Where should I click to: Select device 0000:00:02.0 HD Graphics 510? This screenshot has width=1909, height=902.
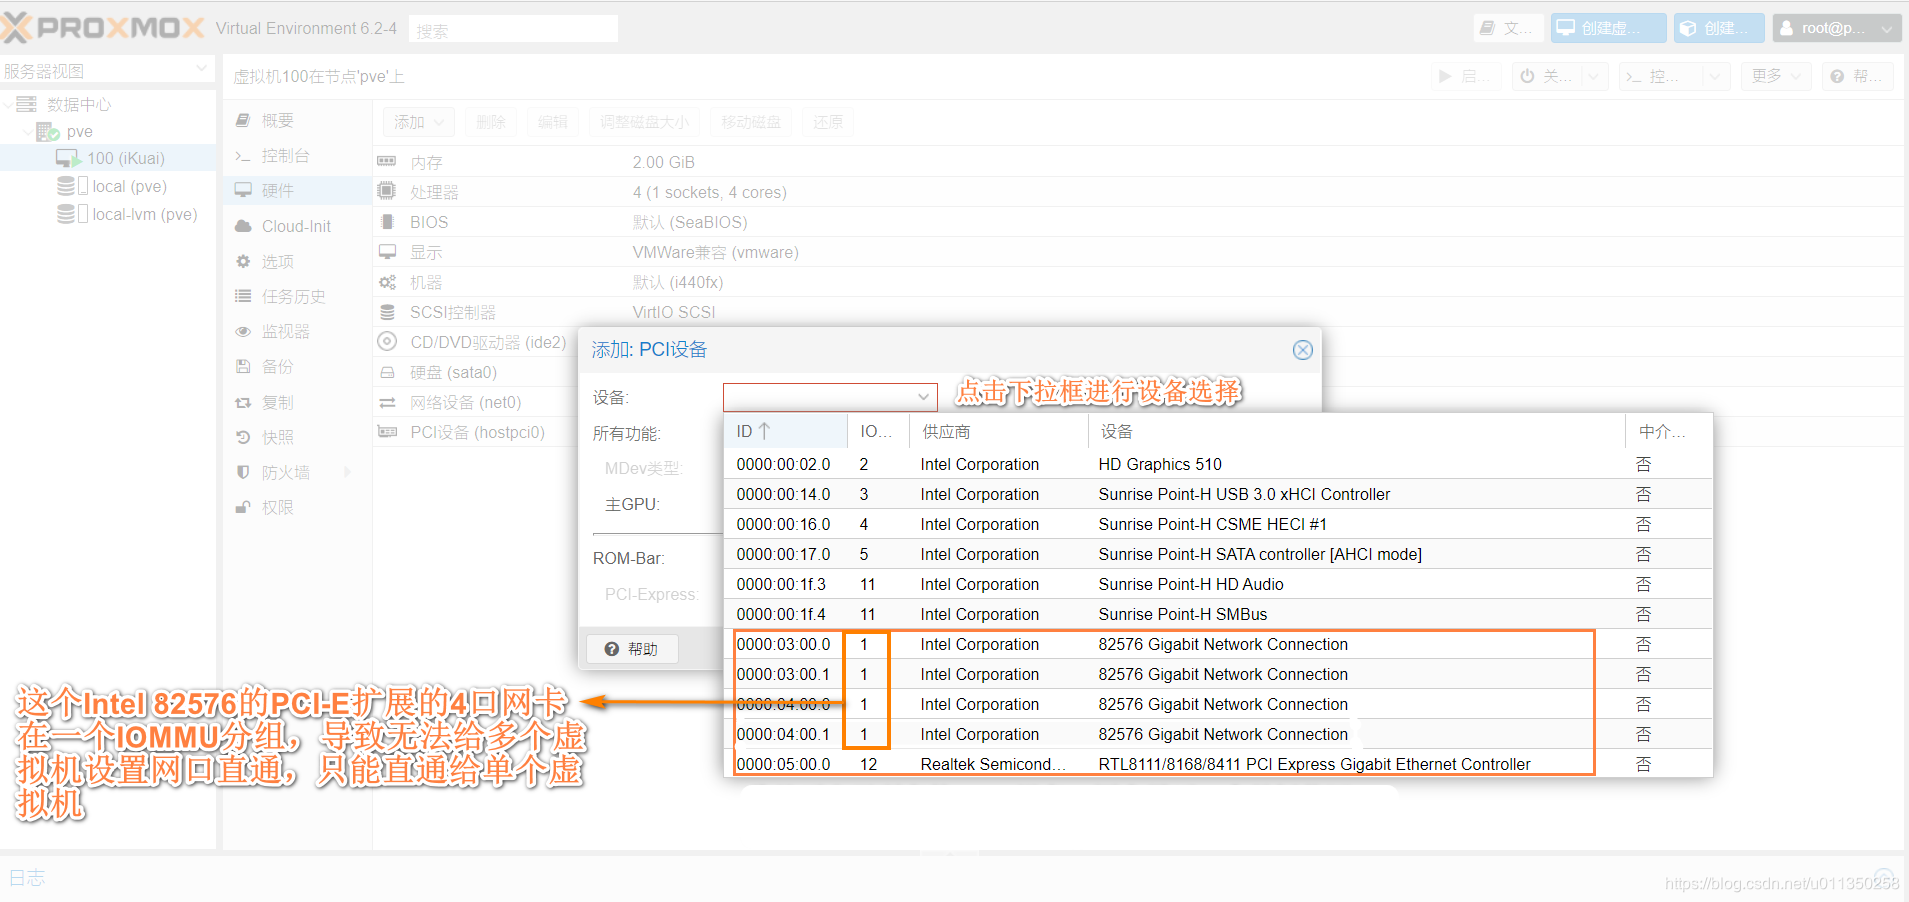coord(1218,464)
